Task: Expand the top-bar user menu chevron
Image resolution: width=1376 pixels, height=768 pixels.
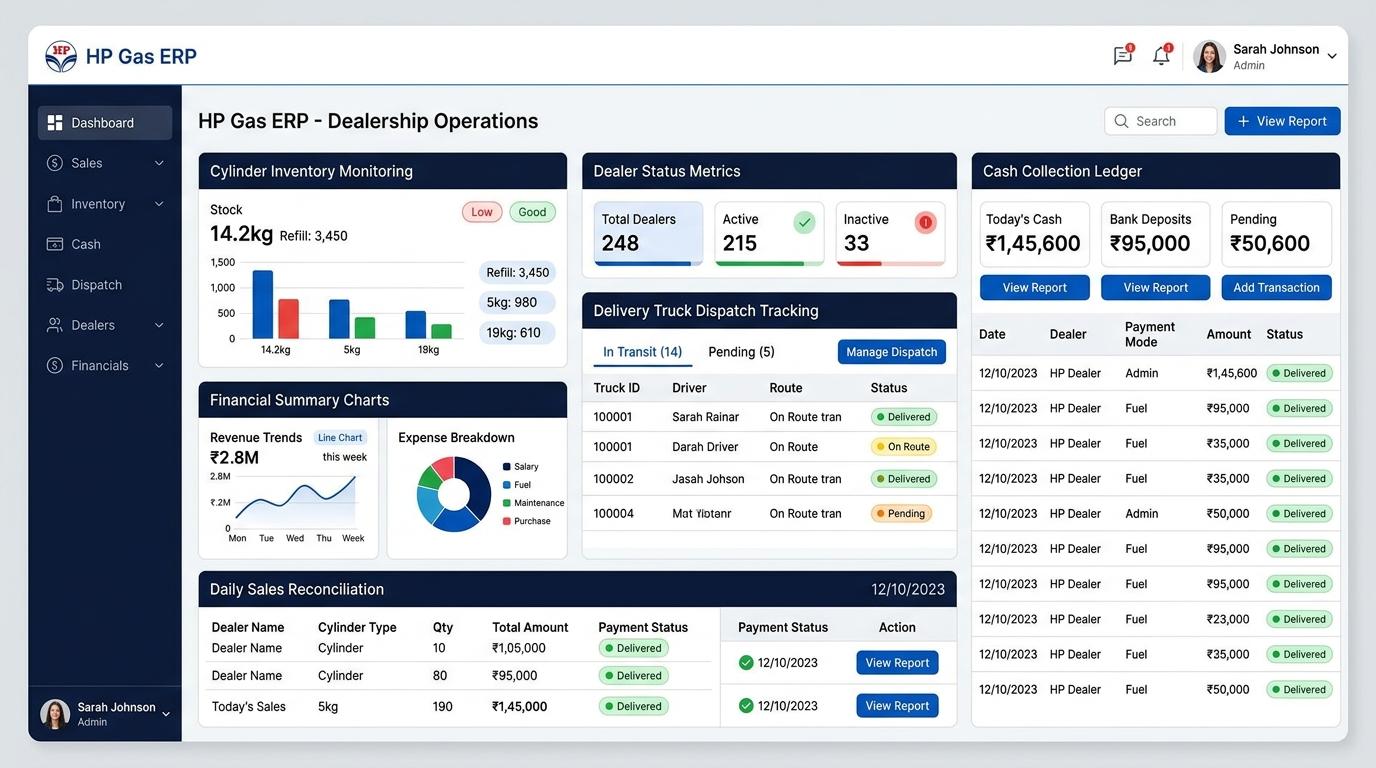Action: point(1332,57)
